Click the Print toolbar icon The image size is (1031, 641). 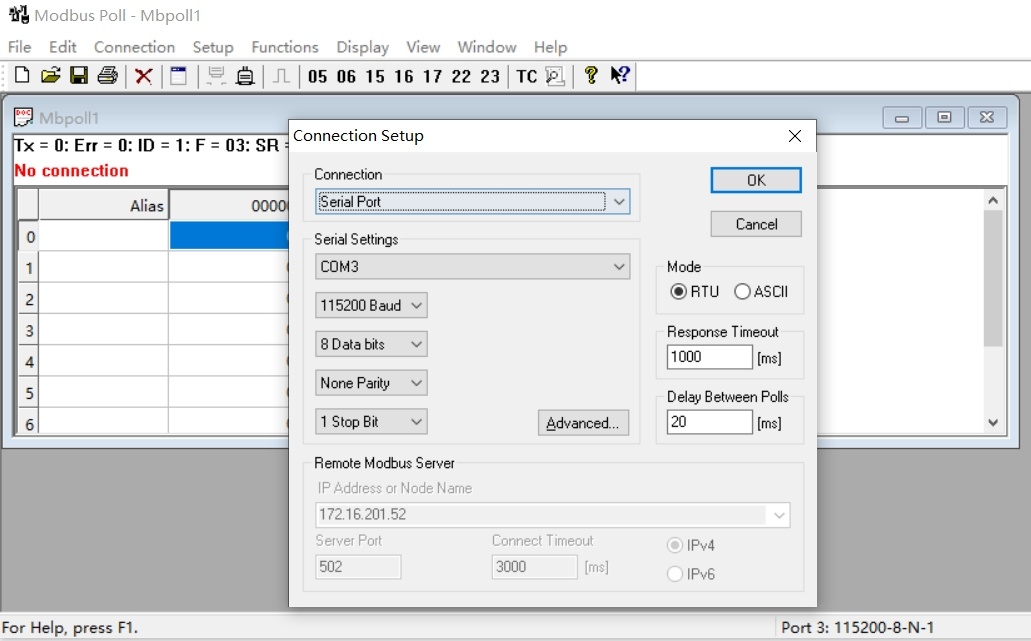coord(107,76)
